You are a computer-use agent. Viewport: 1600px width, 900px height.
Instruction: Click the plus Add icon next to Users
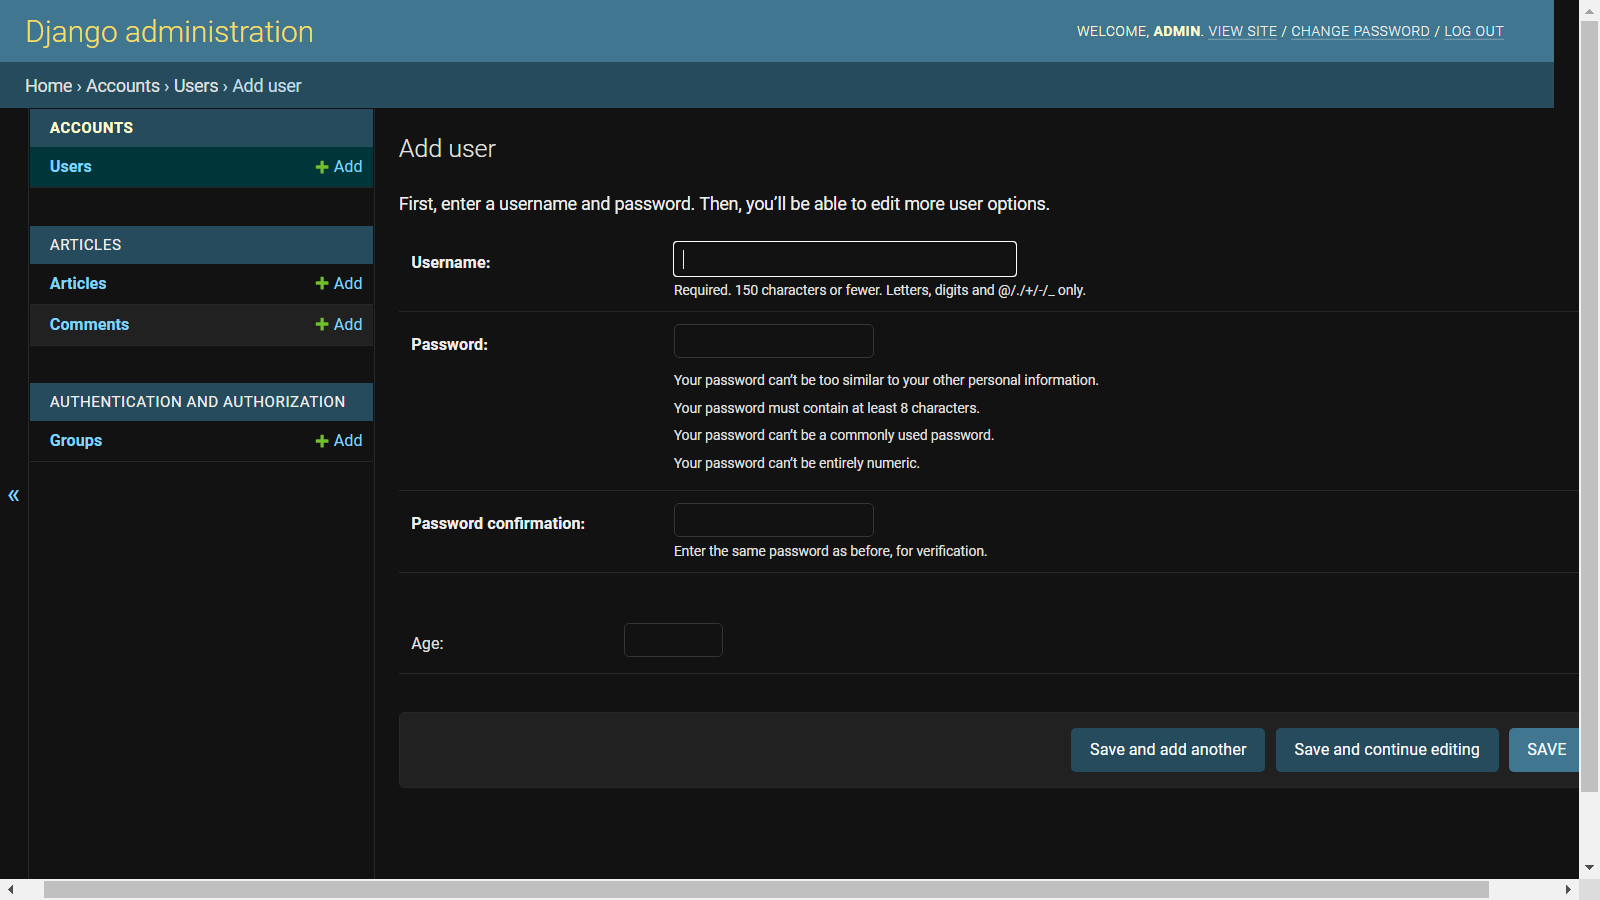click(339, 167)
